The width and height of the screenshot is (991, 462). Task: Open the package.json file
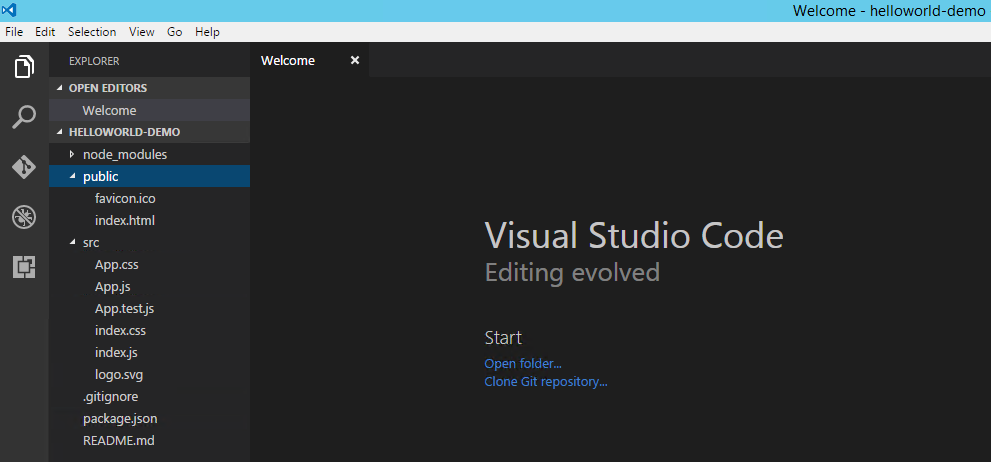(x=120, y=419)
